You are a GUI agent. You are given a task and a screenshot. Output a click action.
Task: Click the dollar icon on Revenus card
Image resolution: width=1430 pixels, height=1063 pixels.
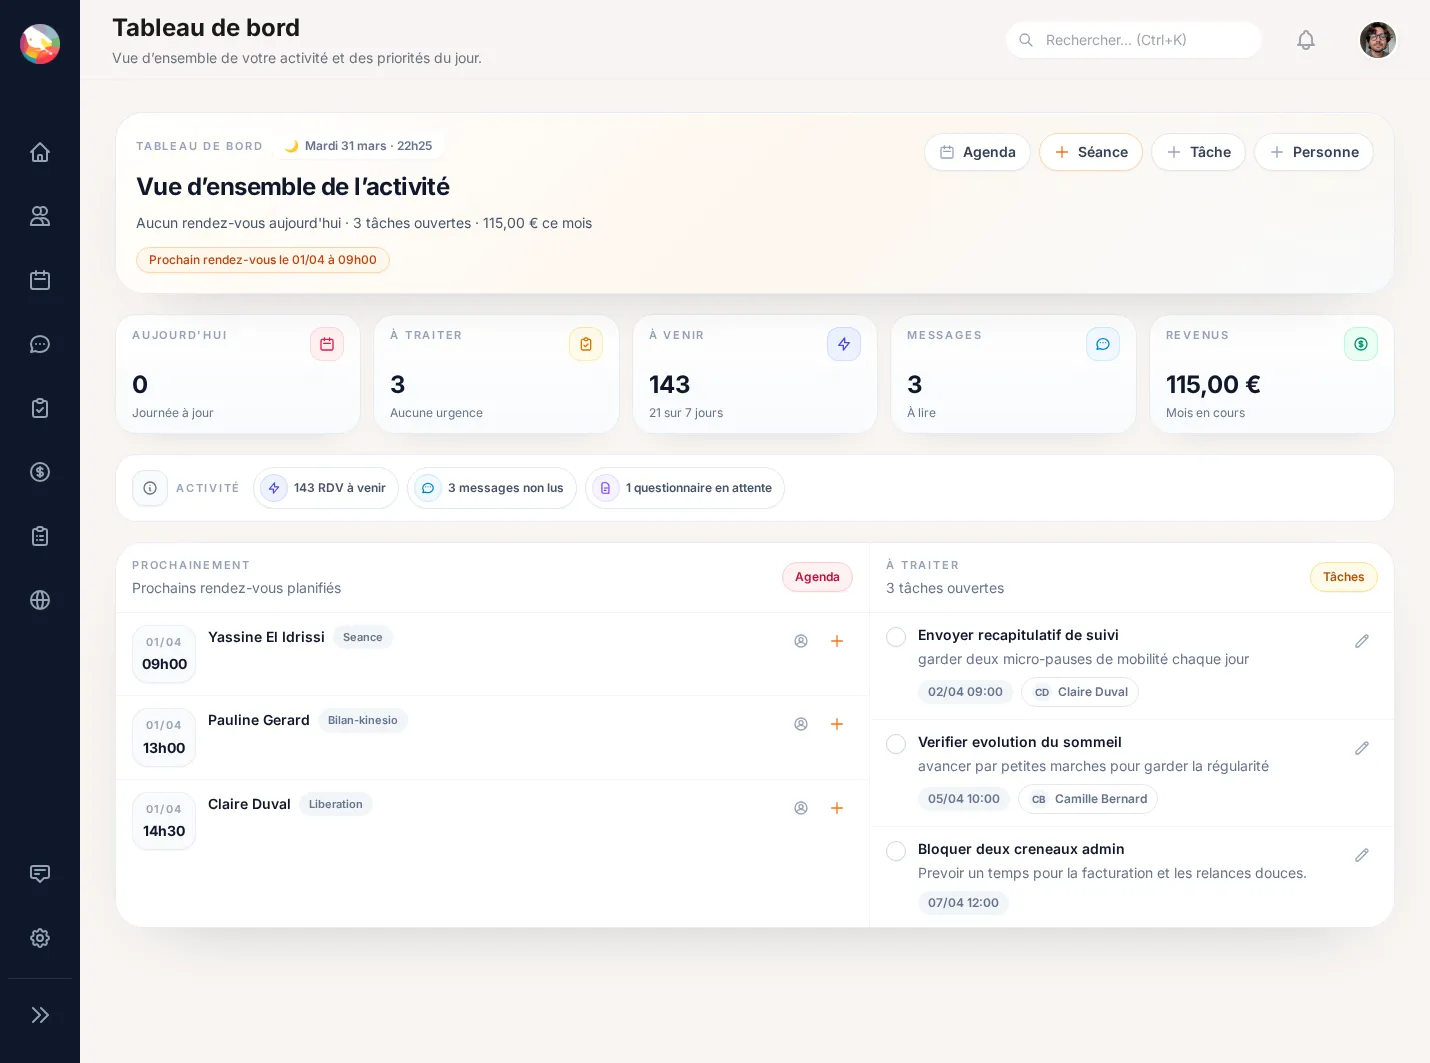[1361, 344]
